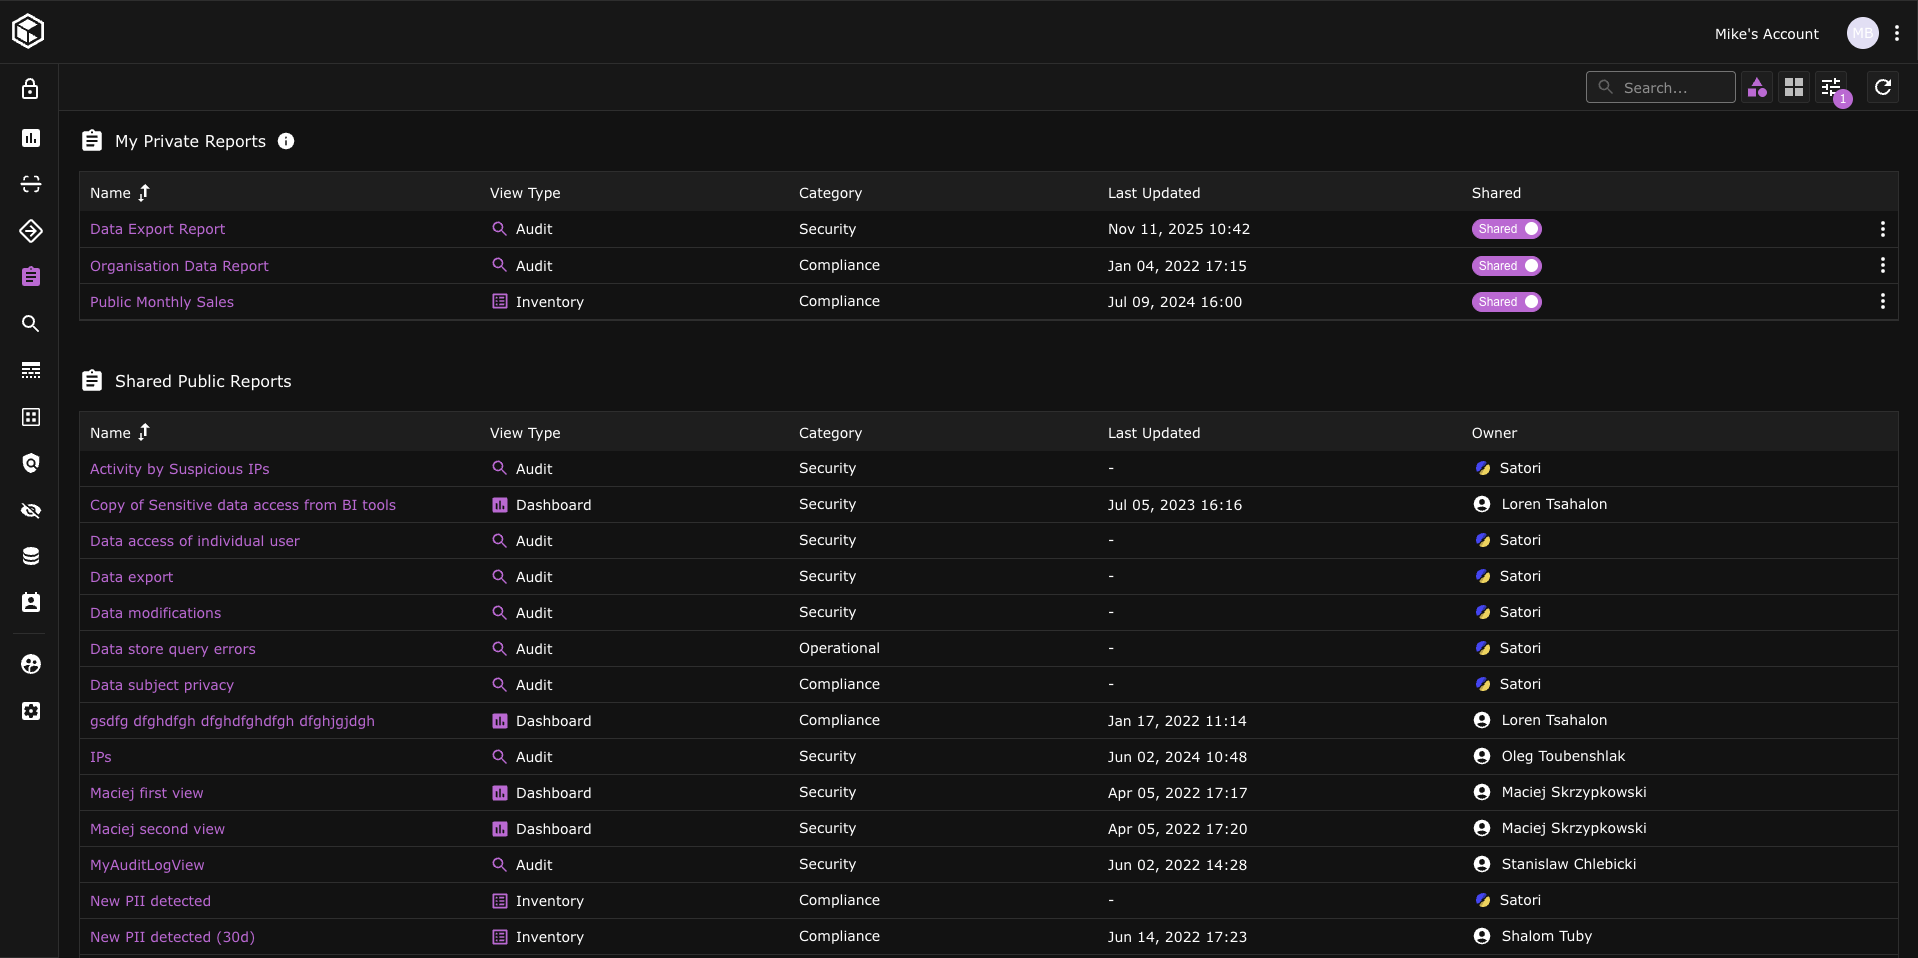Image resolution: width=1918 pixels, height=958 pixels.
Task: Open the filter settings icon with badge
Action: click(x=1831, y=87)
